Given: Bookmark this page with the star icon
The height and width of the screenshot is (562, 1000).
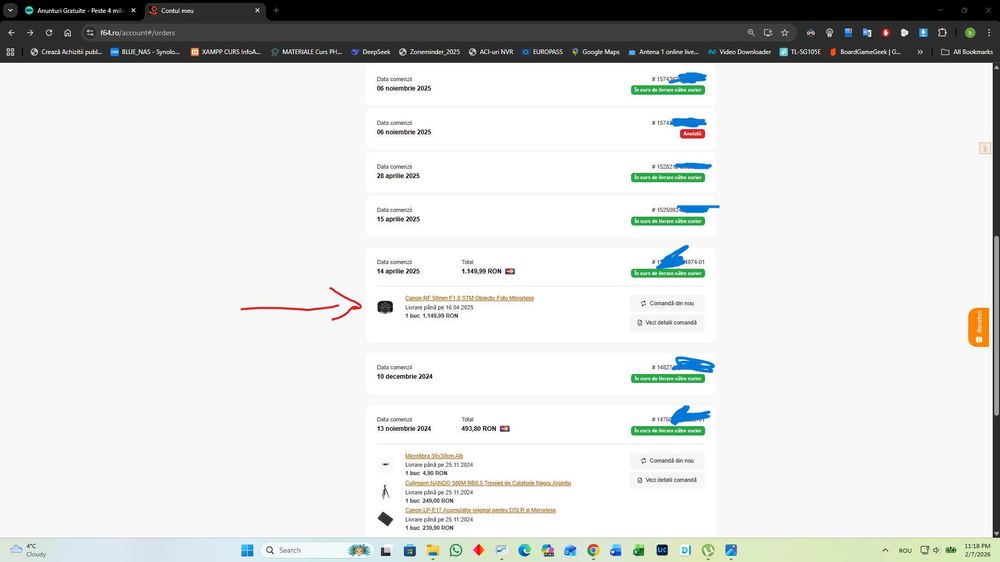Looking at the screenshot, I should click(784, 33).
